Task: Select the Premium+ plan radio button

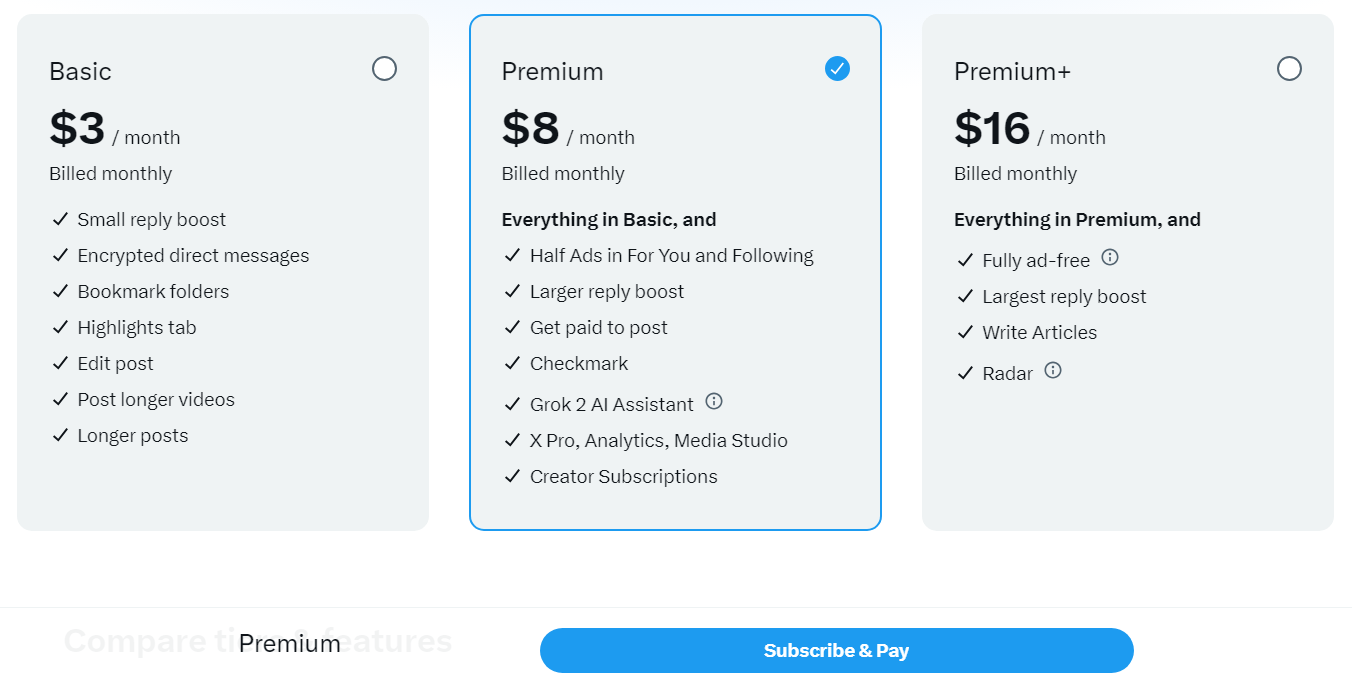Action: pyautogui.click(x=1289, y=69)
